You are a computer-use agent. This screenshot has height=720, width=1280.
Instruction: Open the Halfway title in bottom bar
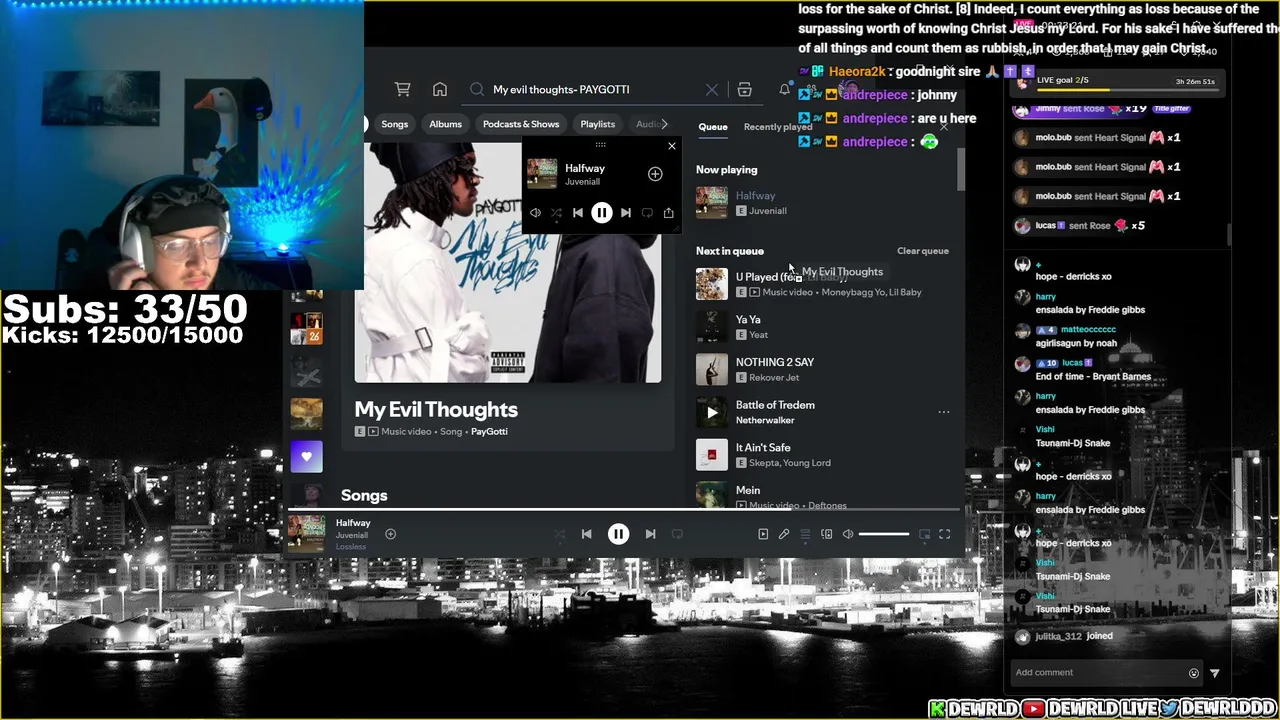[x=353, y=523]
